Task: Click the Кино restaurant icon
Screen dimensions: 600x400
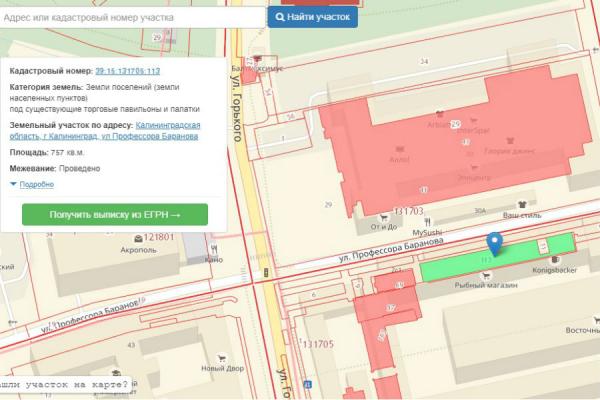Action: point(212,249)
